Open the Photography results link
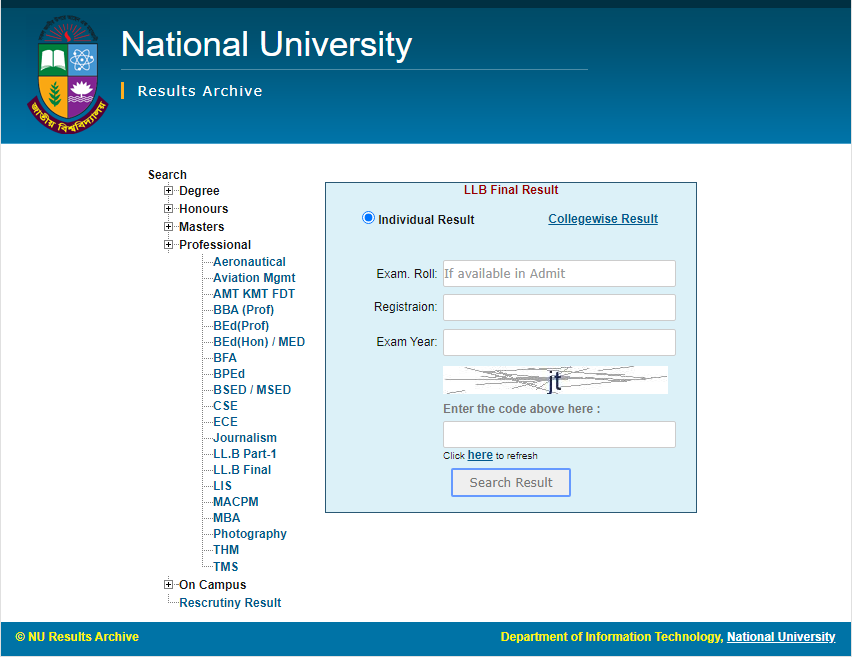852x657 pixels. [250, 534]
